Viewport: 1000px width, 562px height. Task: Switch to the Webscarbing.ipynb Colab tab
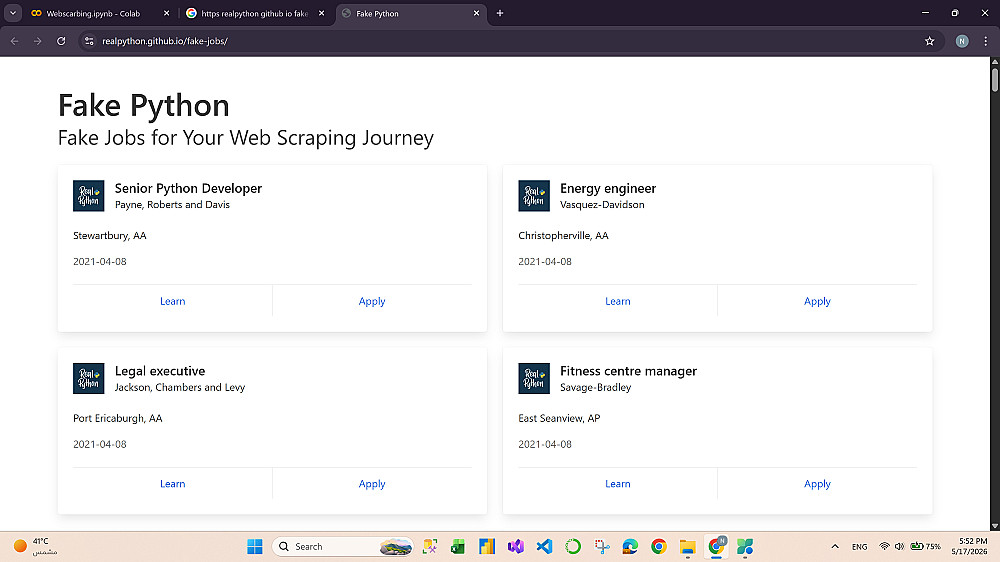93,13
